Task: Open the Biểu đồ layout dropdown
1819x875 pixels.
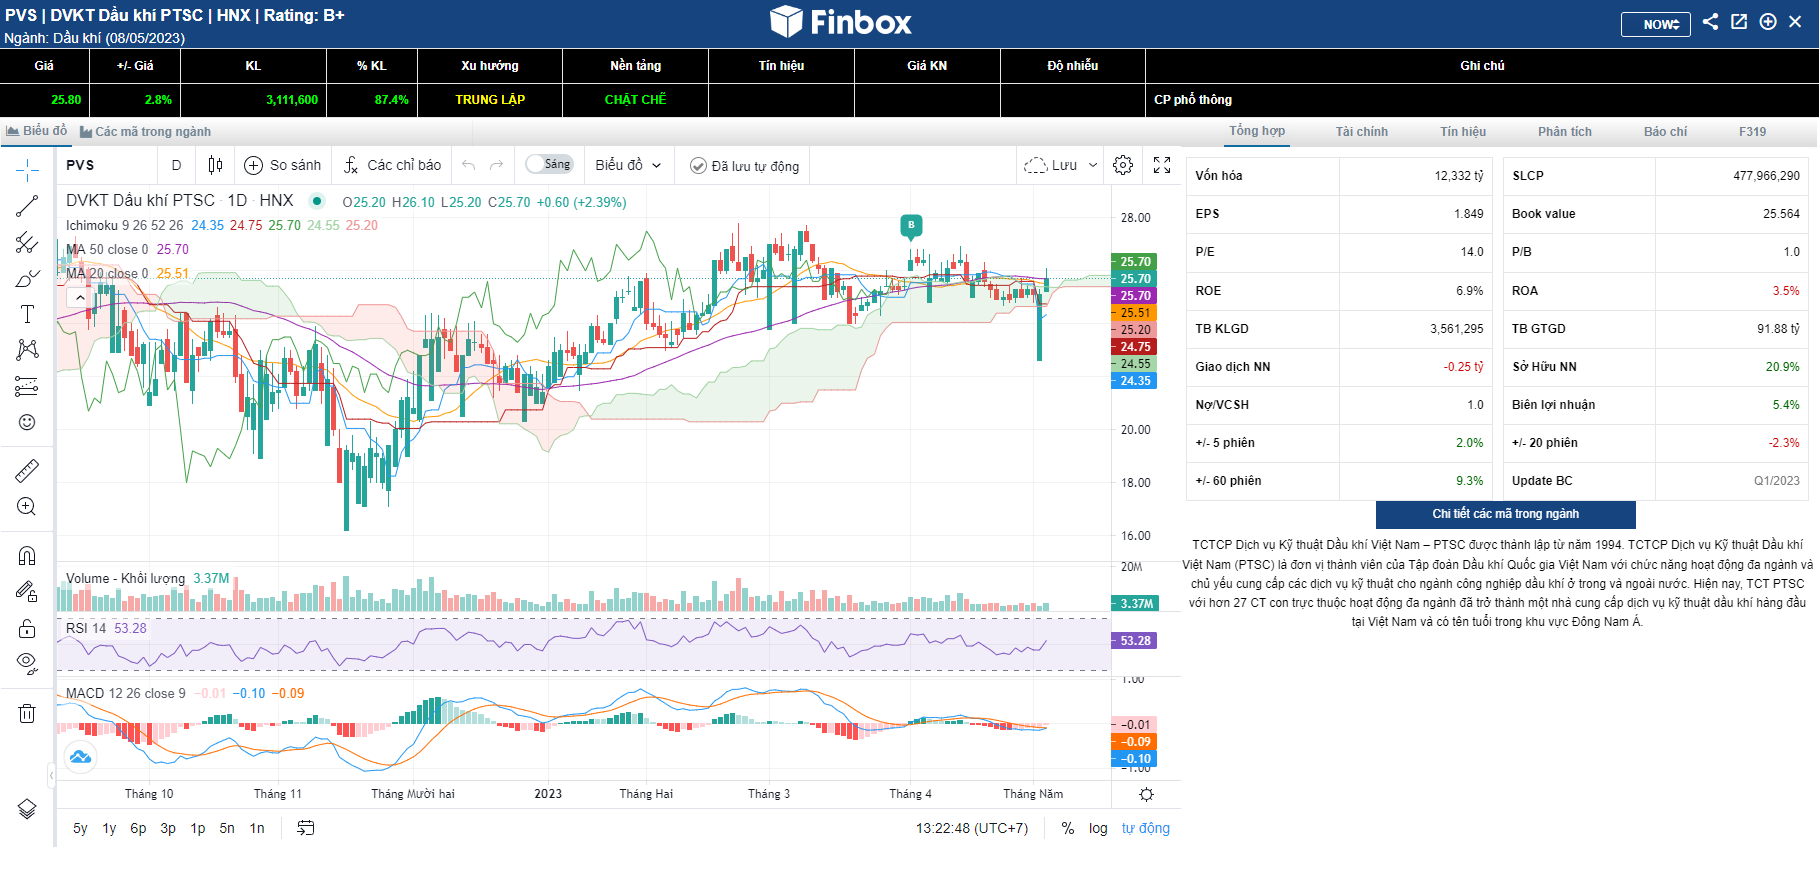Action: point(628,165)
